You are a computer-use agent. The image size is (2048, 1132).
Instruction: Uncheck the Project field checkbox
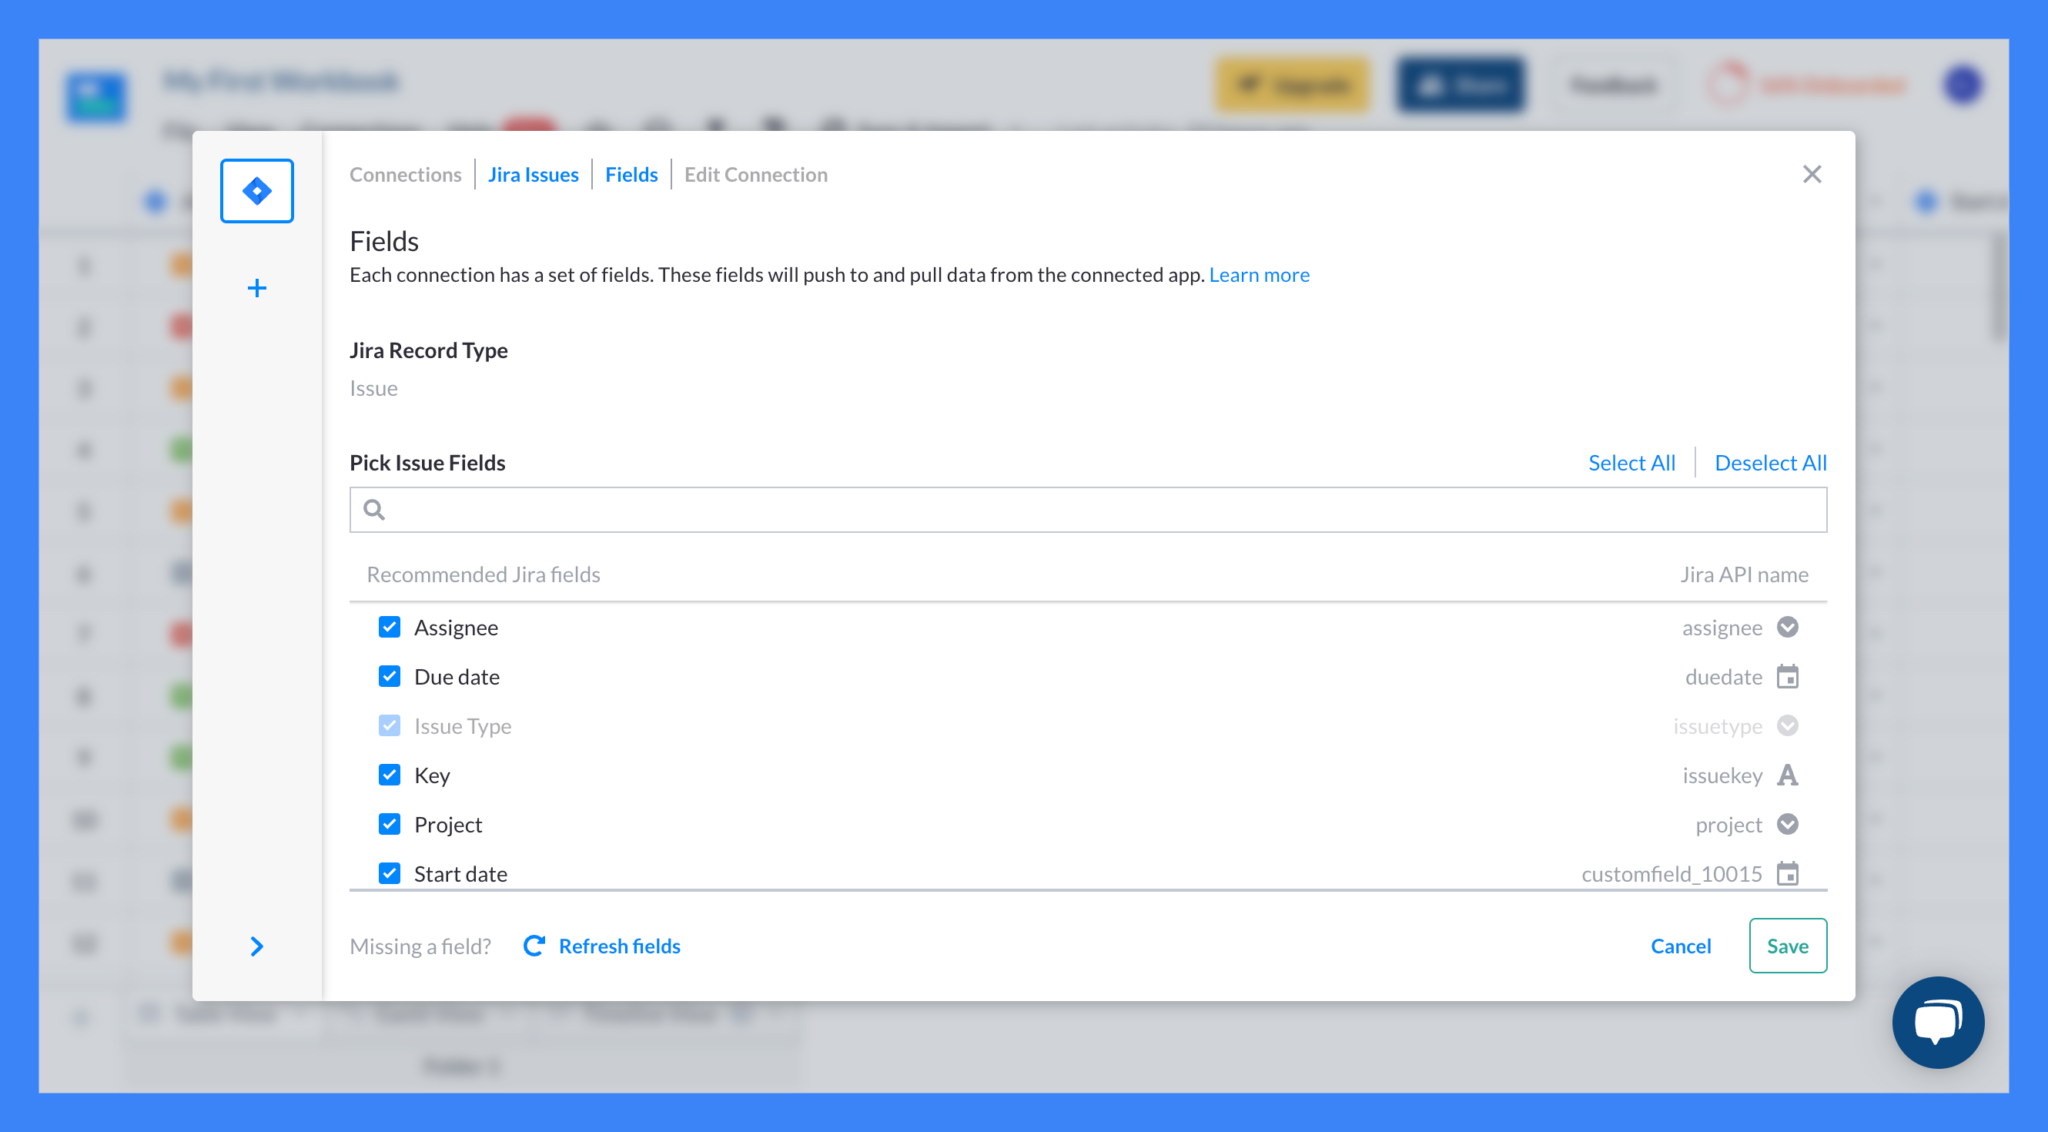390,824
